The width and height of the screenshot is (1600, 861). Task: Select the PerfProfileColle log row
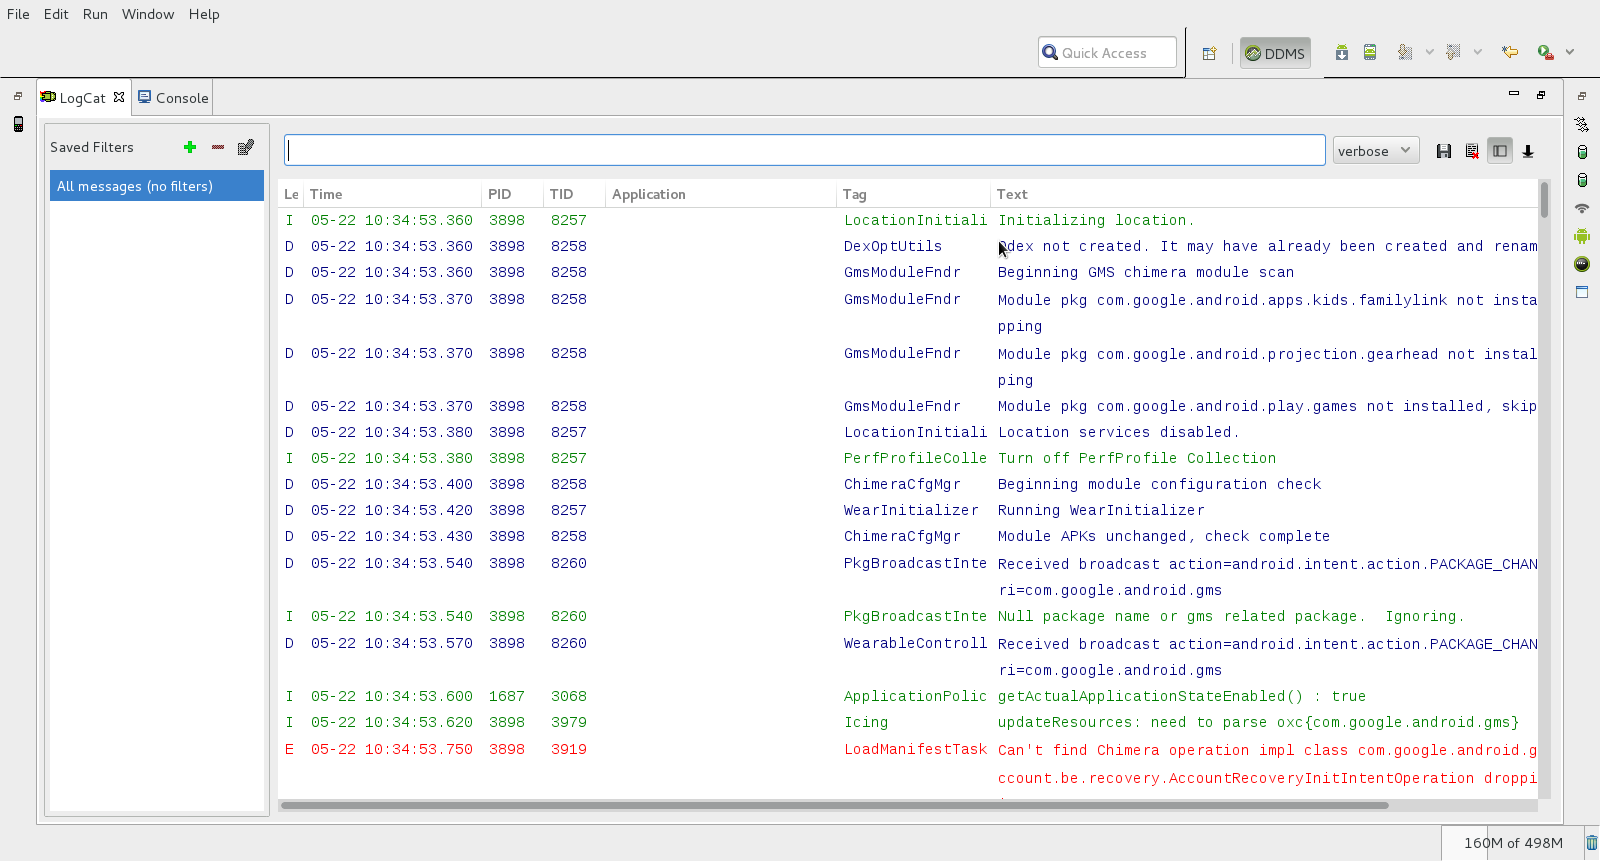(908, 458)
